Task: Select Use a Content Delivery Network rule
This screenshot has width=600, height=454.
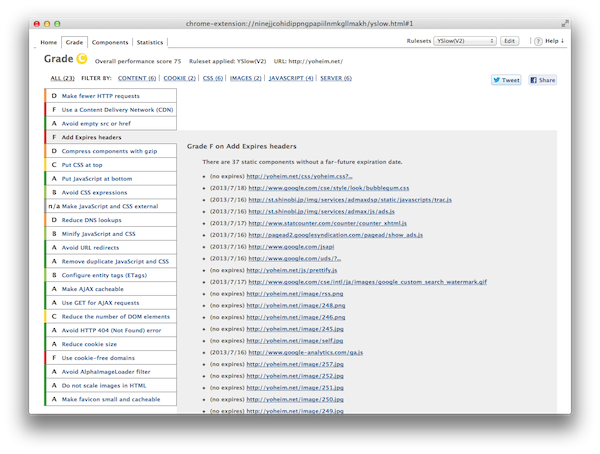Action: coord(111,109)
